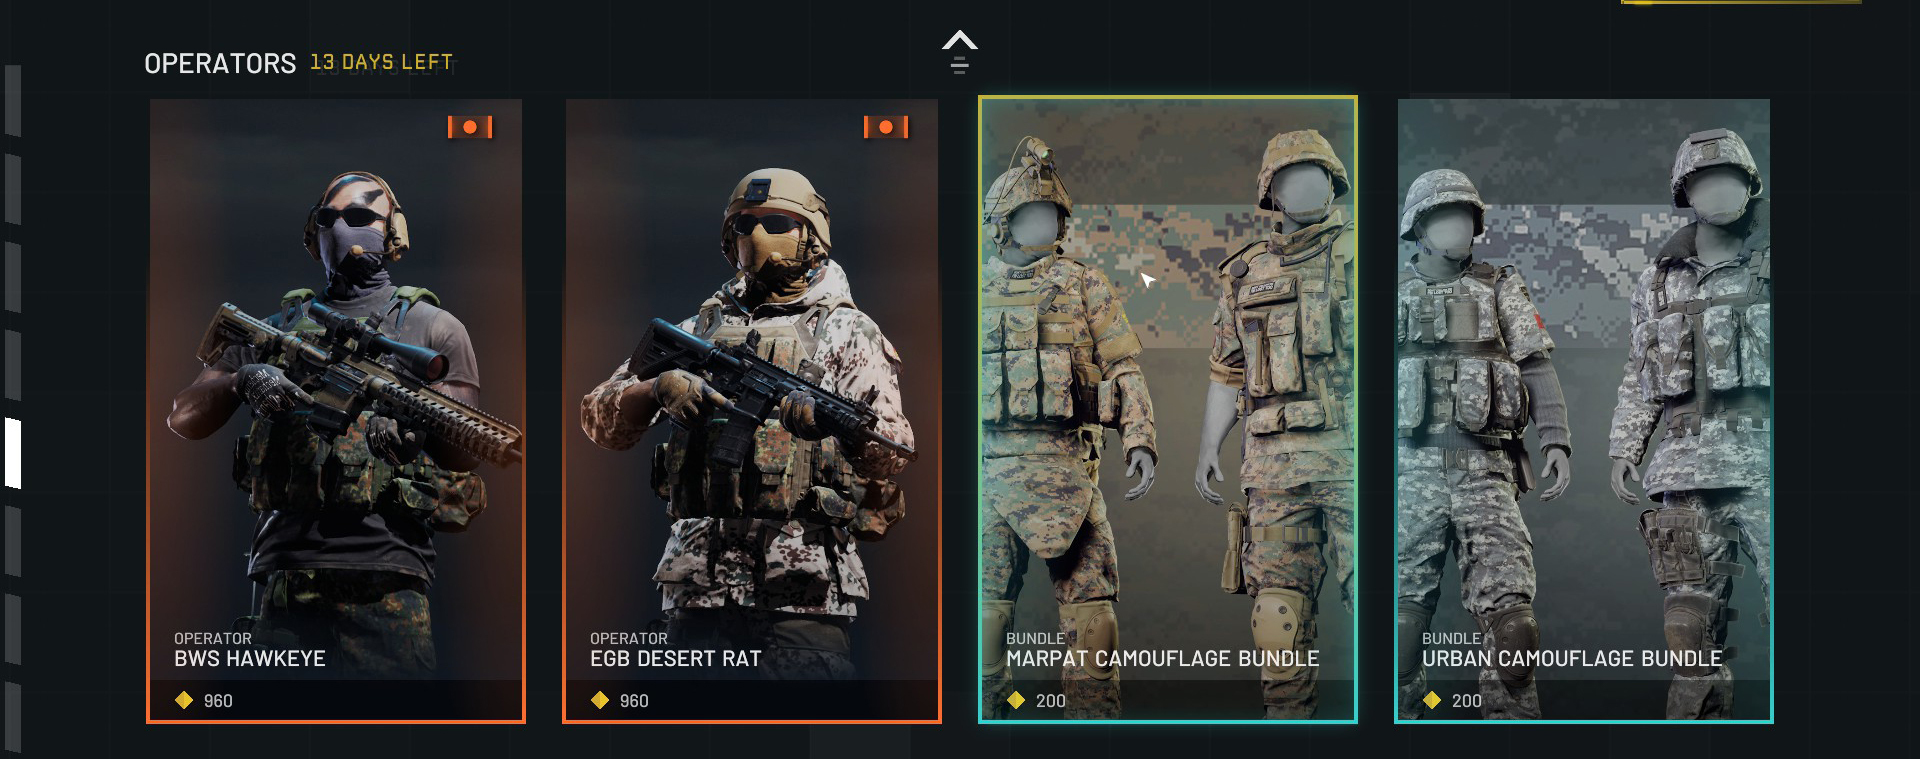Viewport: 1920px width, 759px height.
Task: Open the BWS Hawkeye operator card
Action: click(336, 410)
